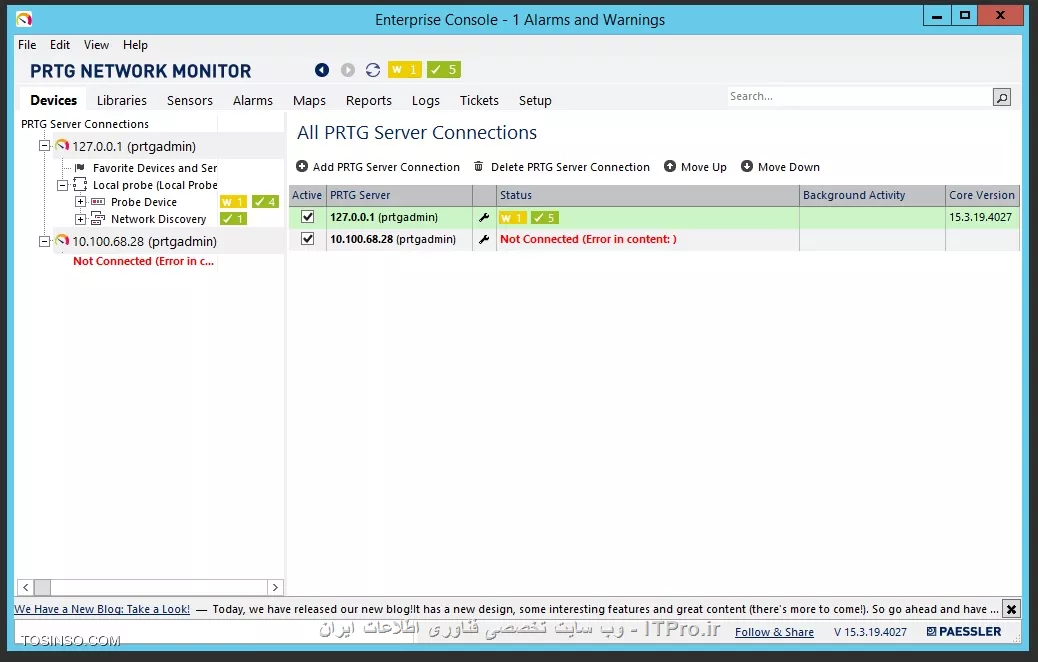
Task: Click the PRTG app icon in the title bar
Action: tap(24, 19)
